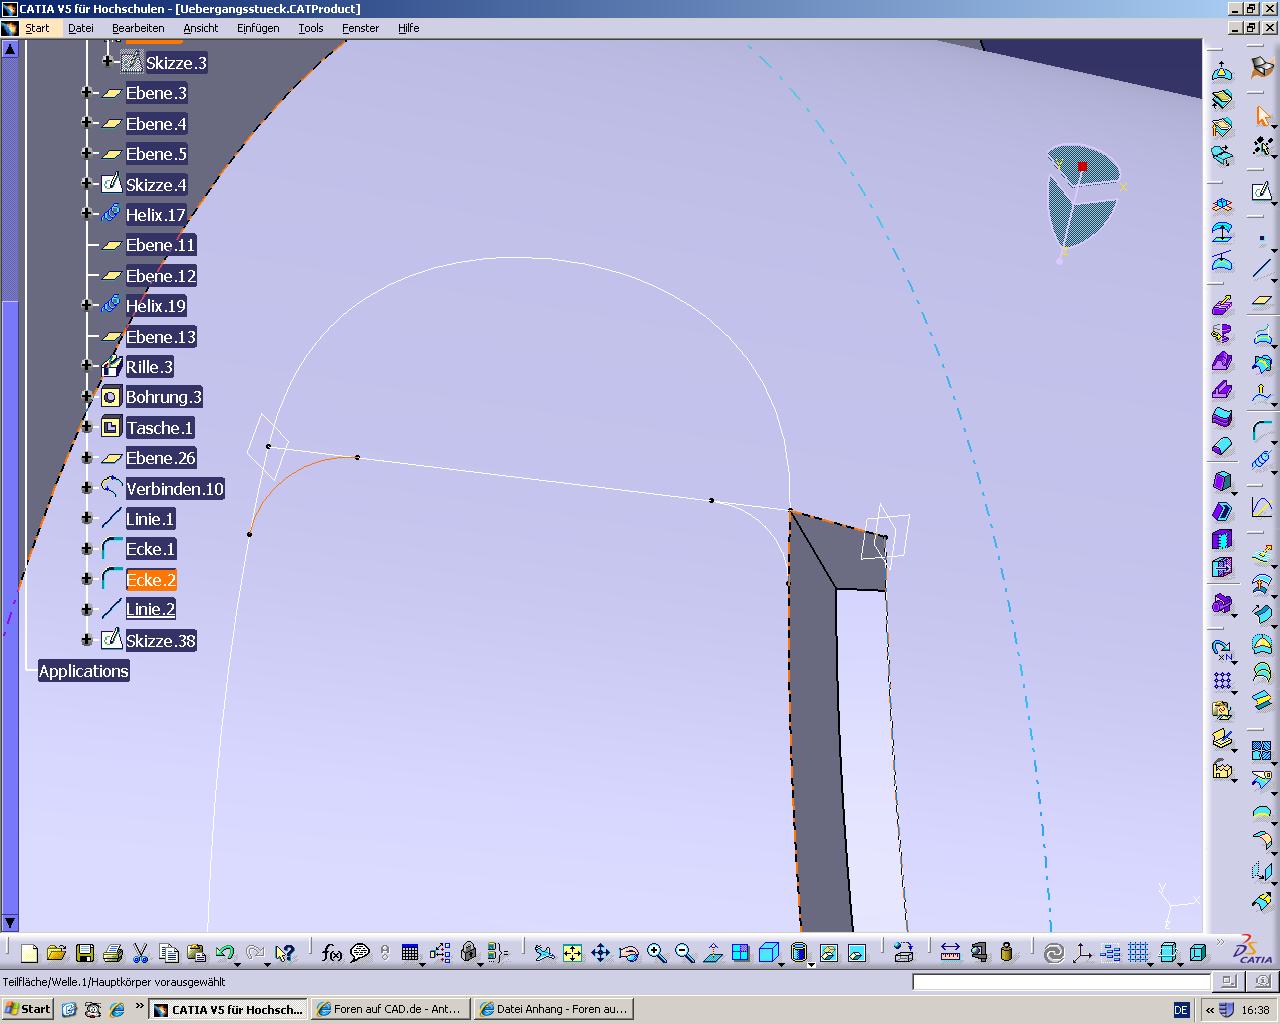The height and width of the screenshot is (1024, 1280).
Task: Switch to Foren auf CAD.de taskbar window
Action: tap(390, 1009)
